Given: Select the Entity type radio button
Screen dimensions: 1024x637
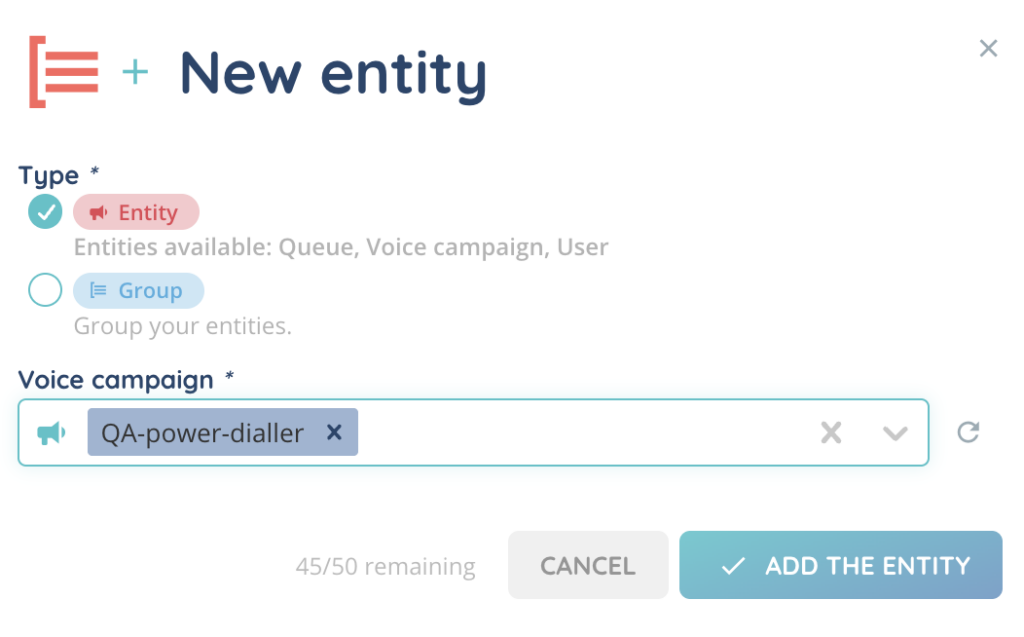Looking at the screenshot, I should (x=45, y=212).
